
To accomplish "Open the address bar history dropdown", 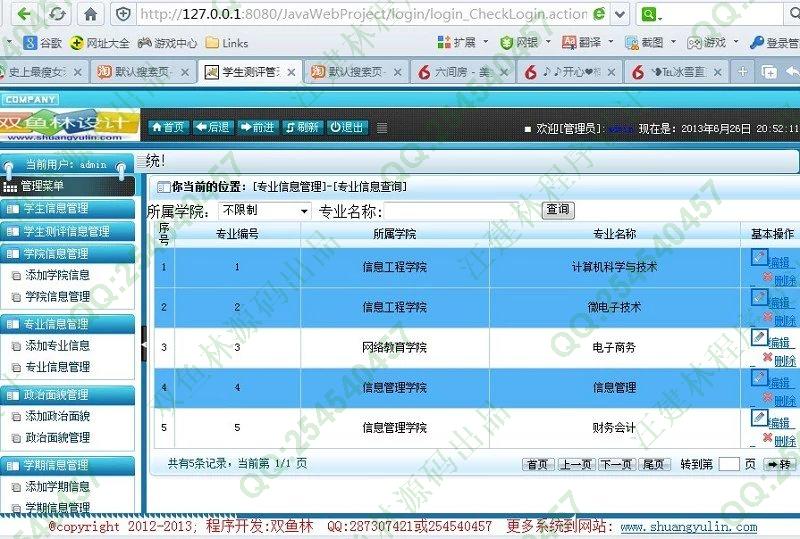I will [619, 14].
